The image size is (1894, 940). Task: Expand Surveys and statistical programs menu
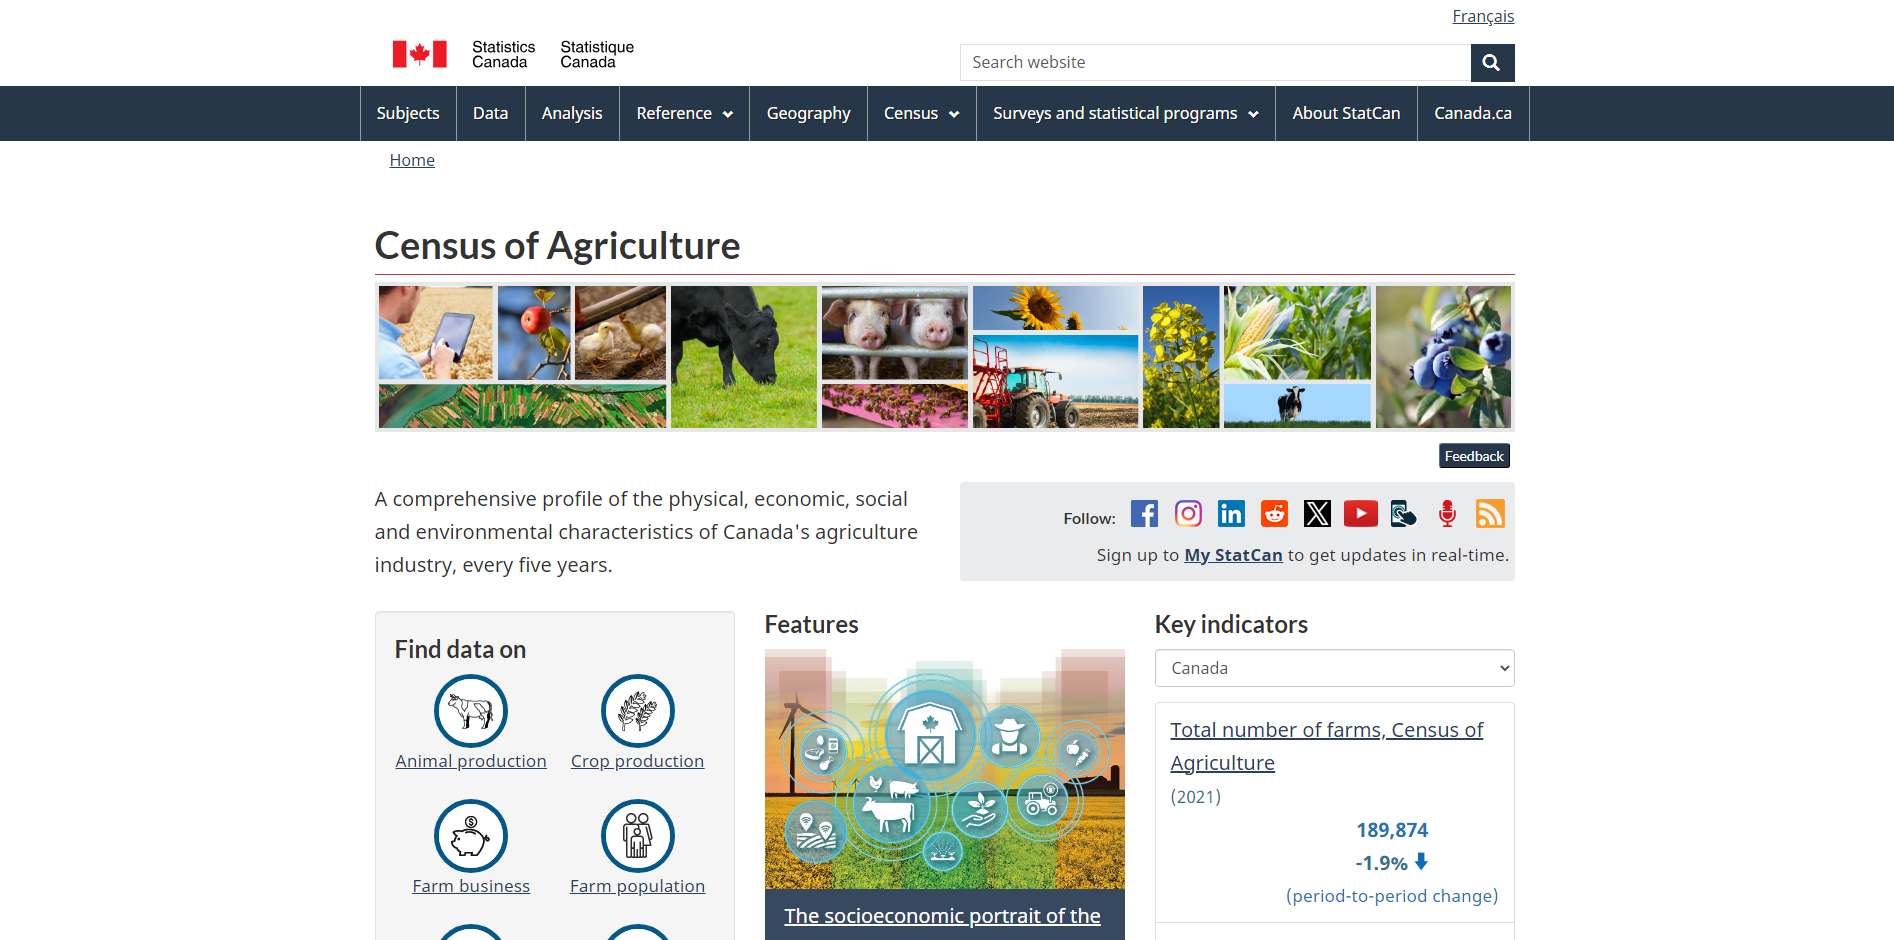(x=1126, y=114)
